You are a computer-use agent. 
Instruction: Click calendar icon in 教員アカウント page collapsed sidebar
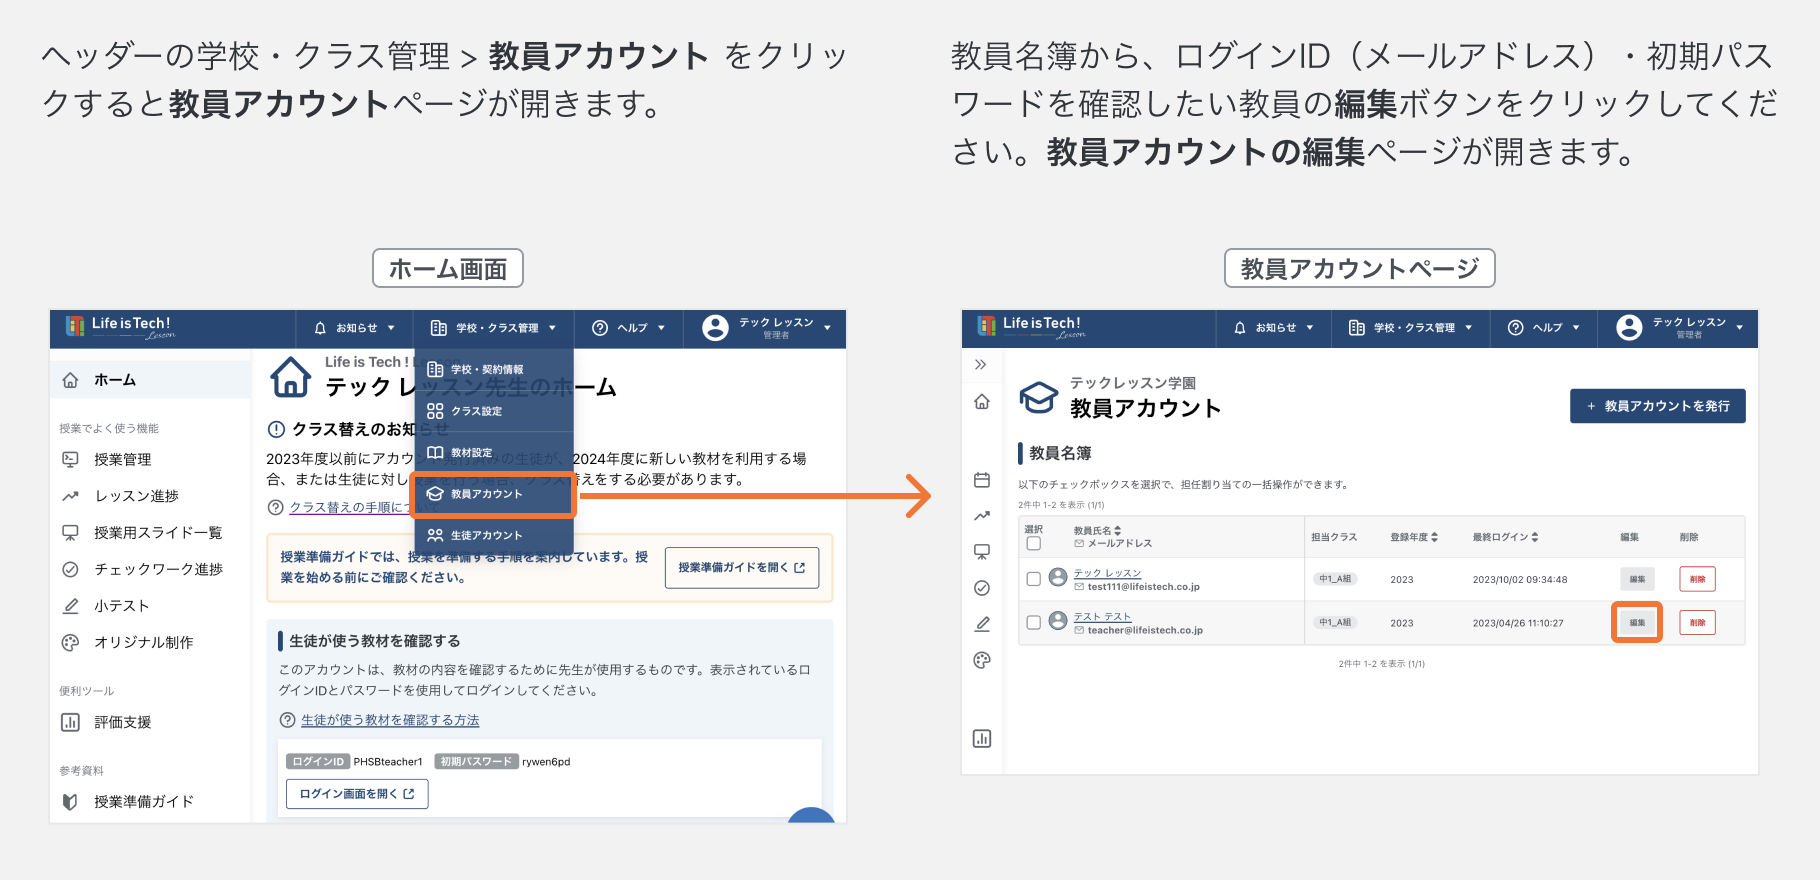point(982,480)
